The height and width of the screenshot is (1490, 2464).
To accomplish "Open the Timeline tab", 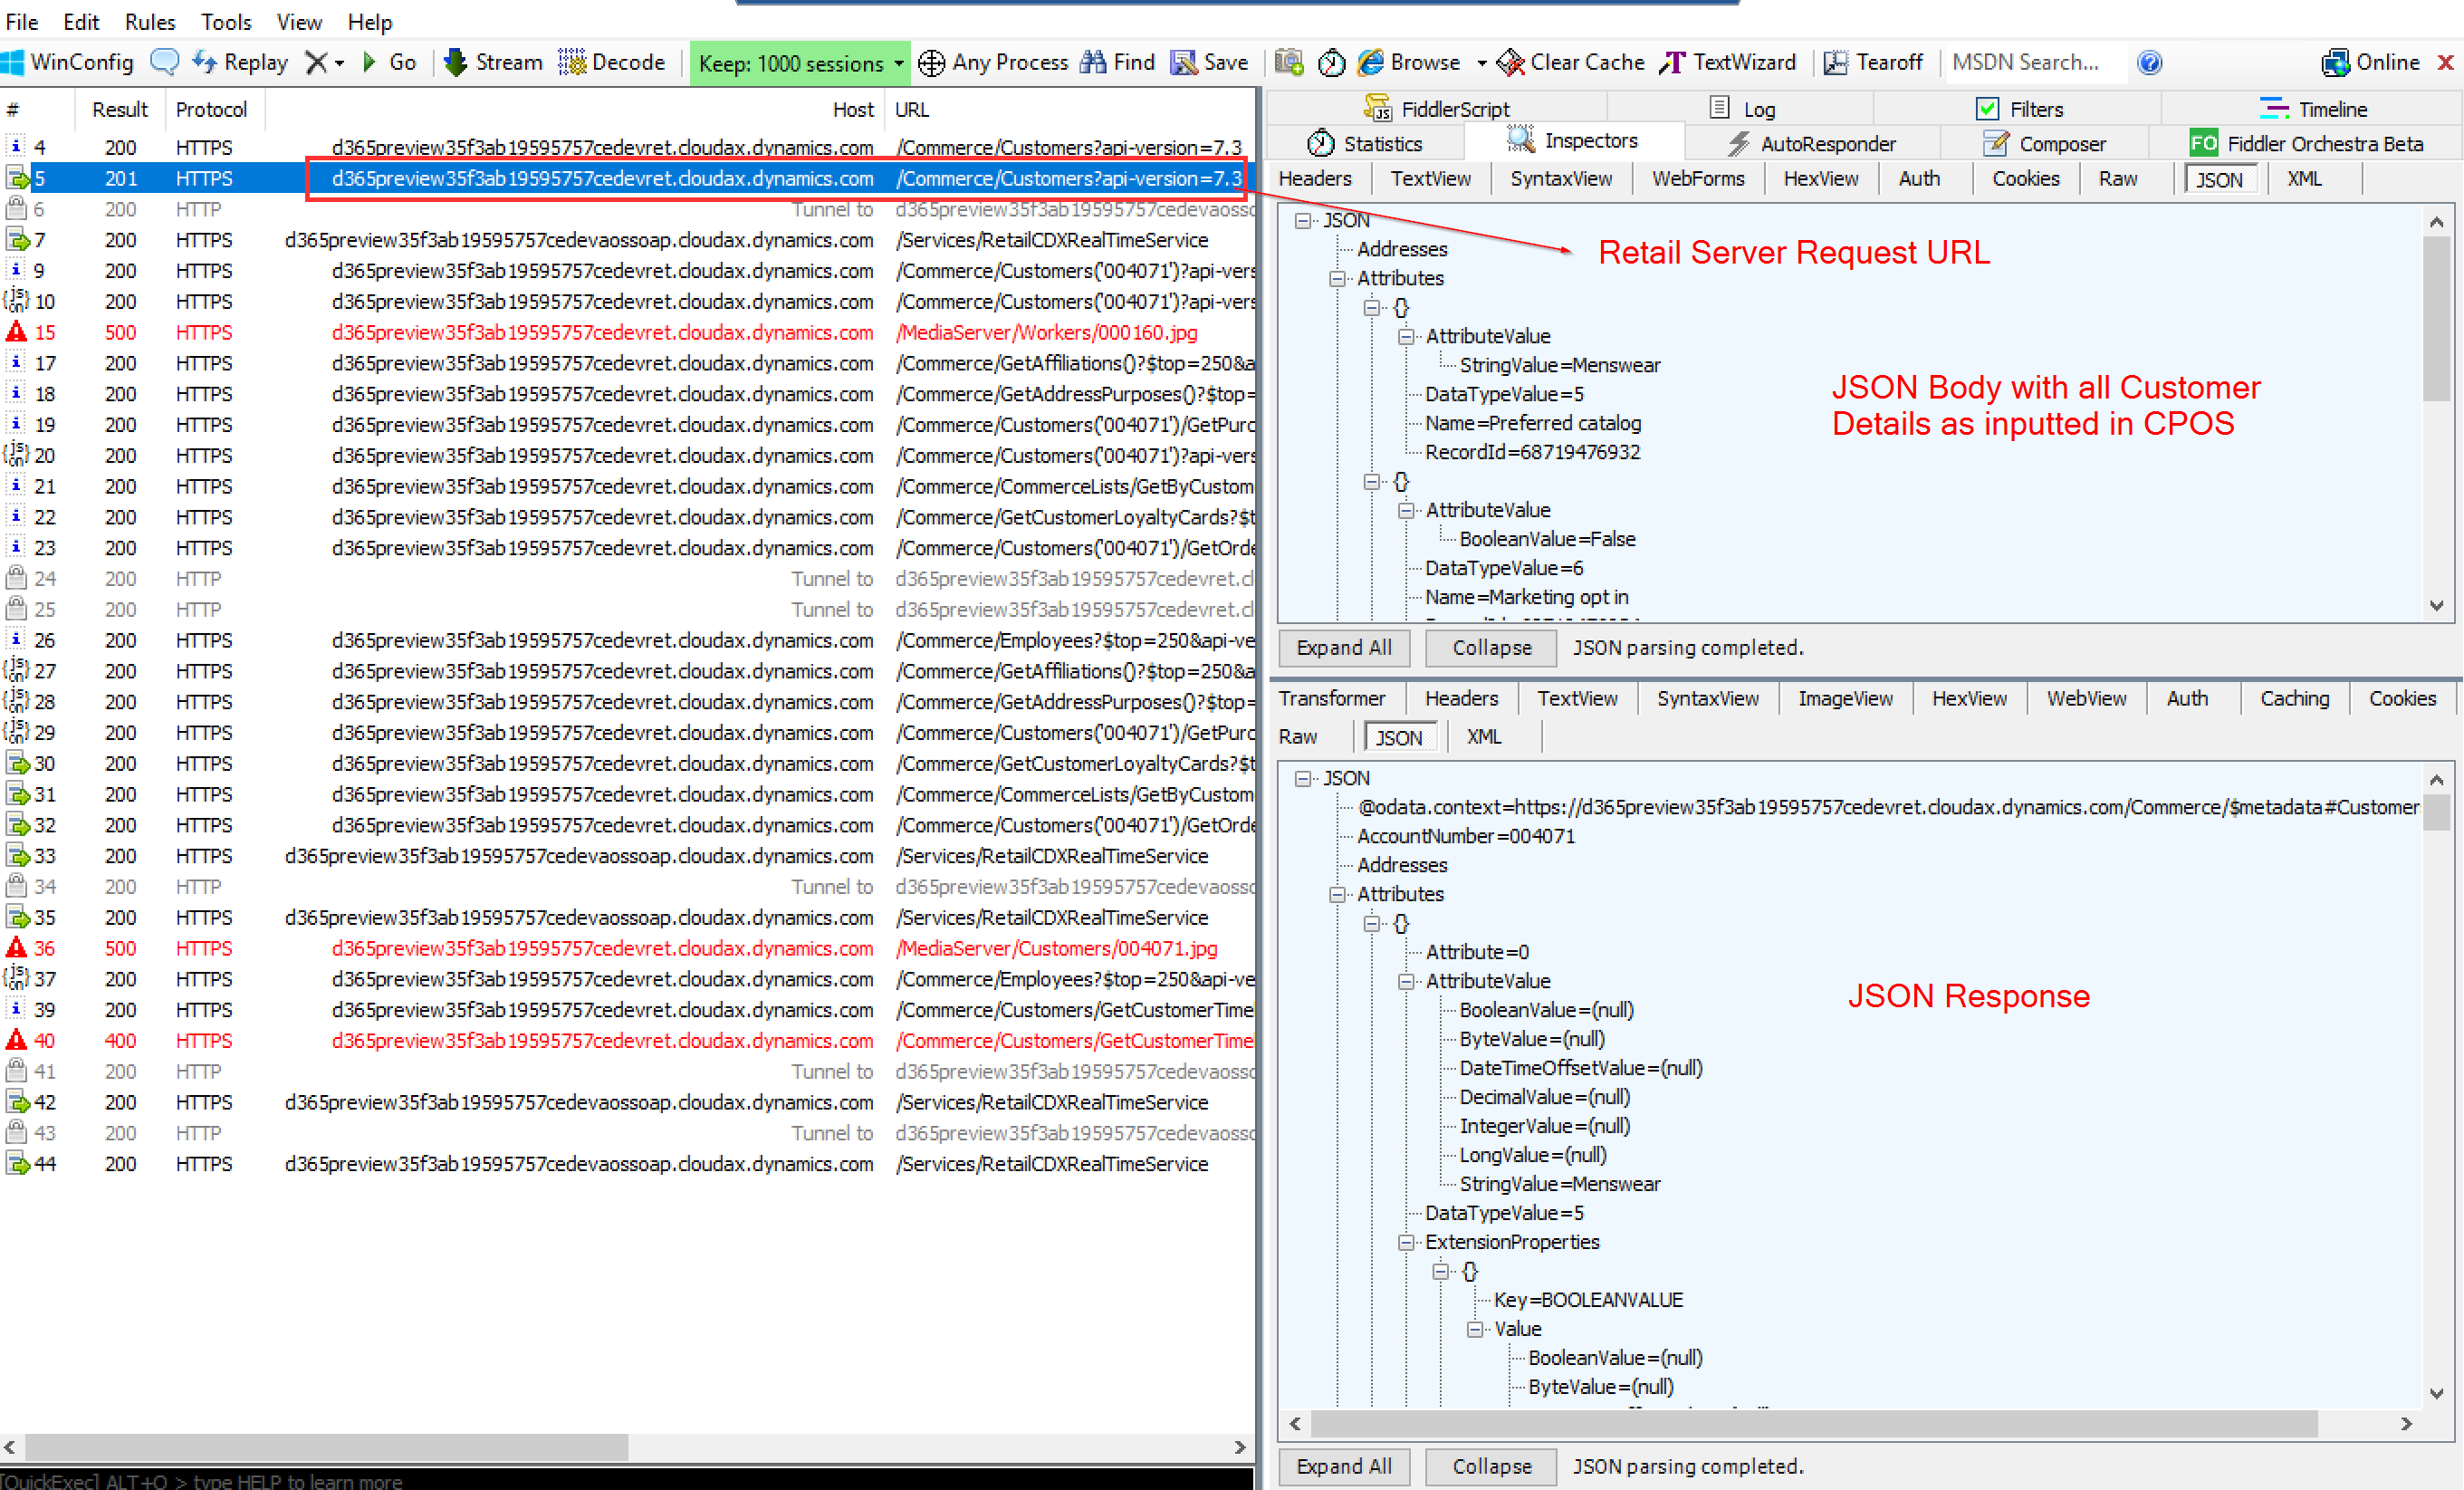I will [x=2312, y=109].
